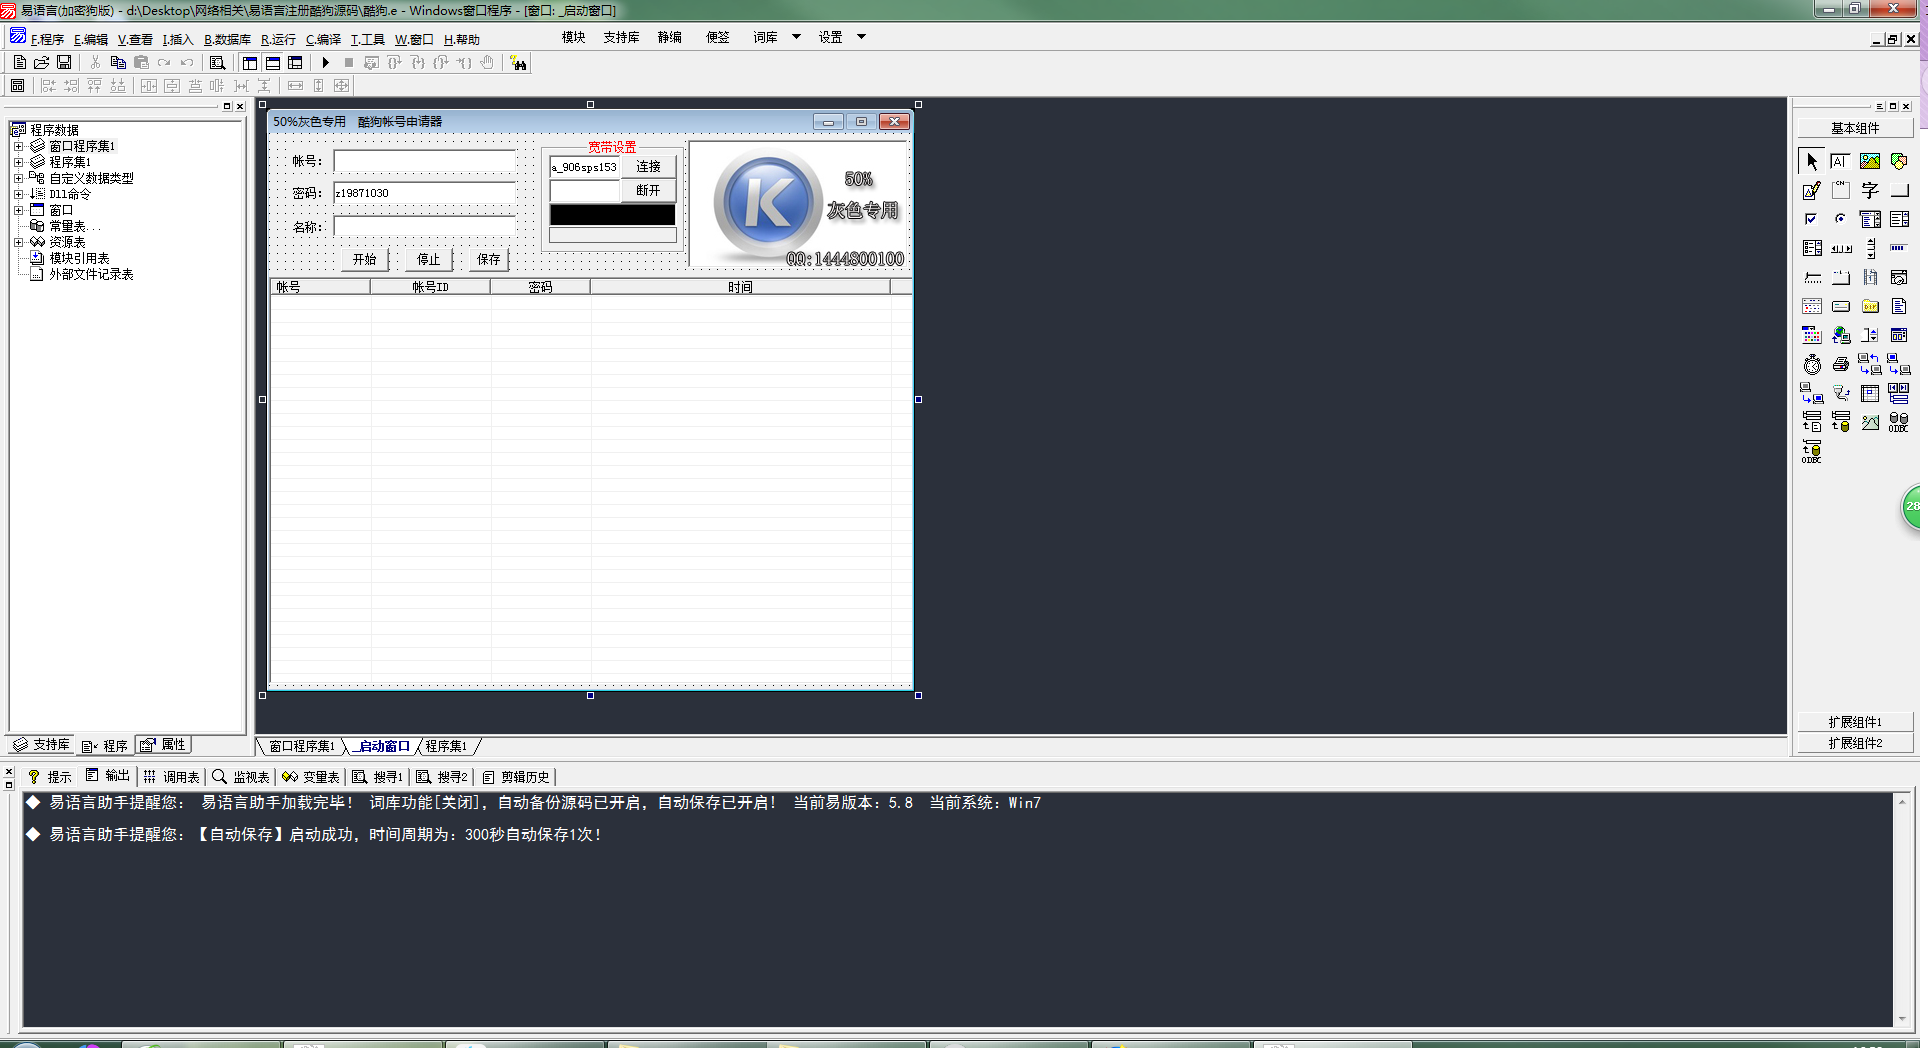Switch to the 属性 panel tab
Screen dimensions: 1928x1048
click(x=164, y=745)
